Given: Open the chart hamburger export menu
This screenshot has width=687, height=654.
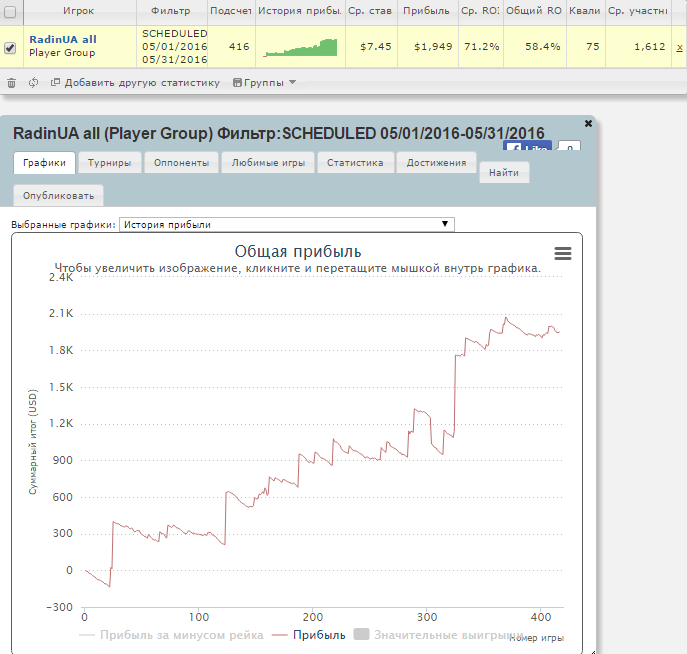Looking at the screenshot, I should [x=563, y=254].
